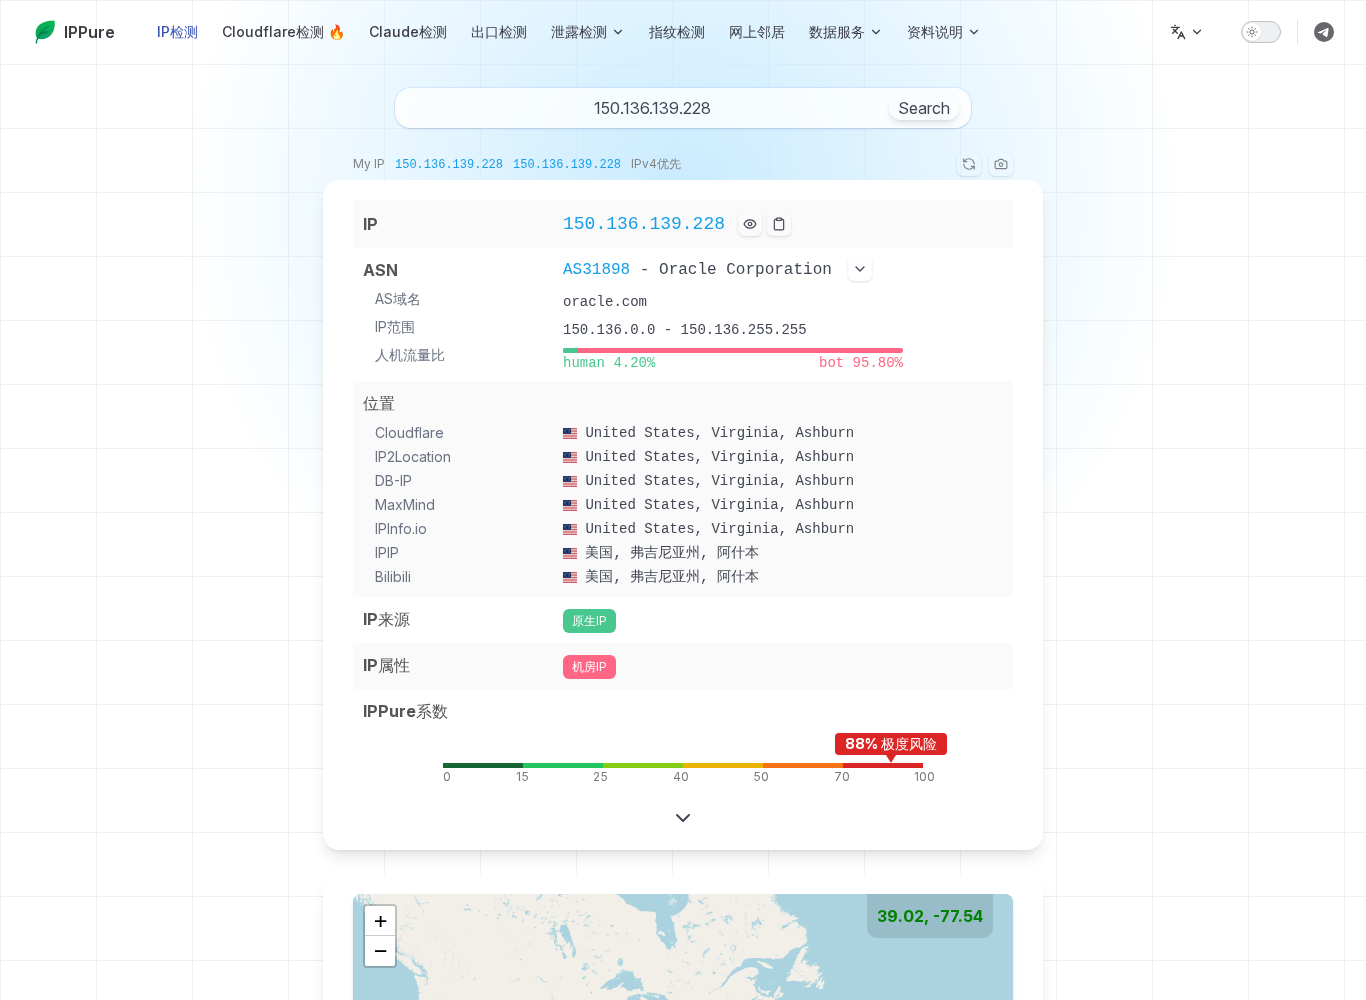Open the Claude检测 menu item

(408, 32)
